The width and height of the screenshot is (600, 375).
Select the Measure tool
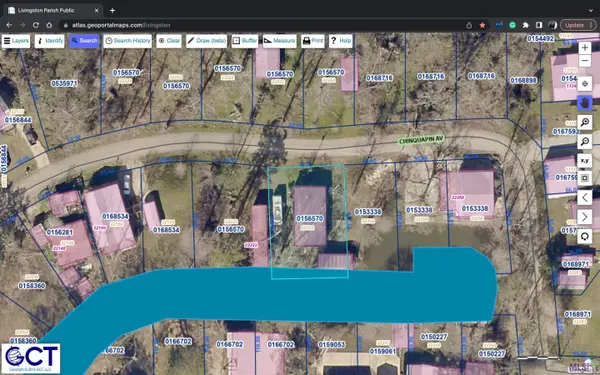tap(280, 41)
